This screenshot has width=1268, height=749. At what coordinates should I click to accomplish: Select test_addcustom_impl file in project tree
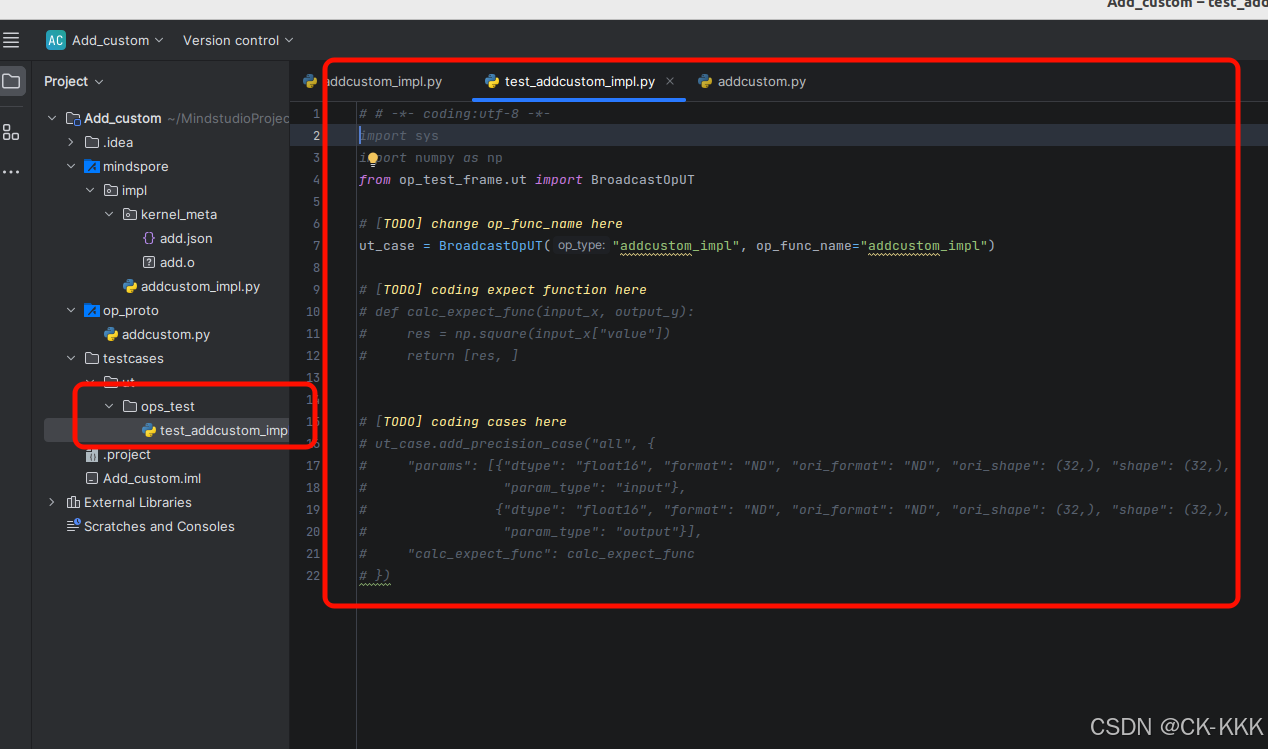click(215, 430)
